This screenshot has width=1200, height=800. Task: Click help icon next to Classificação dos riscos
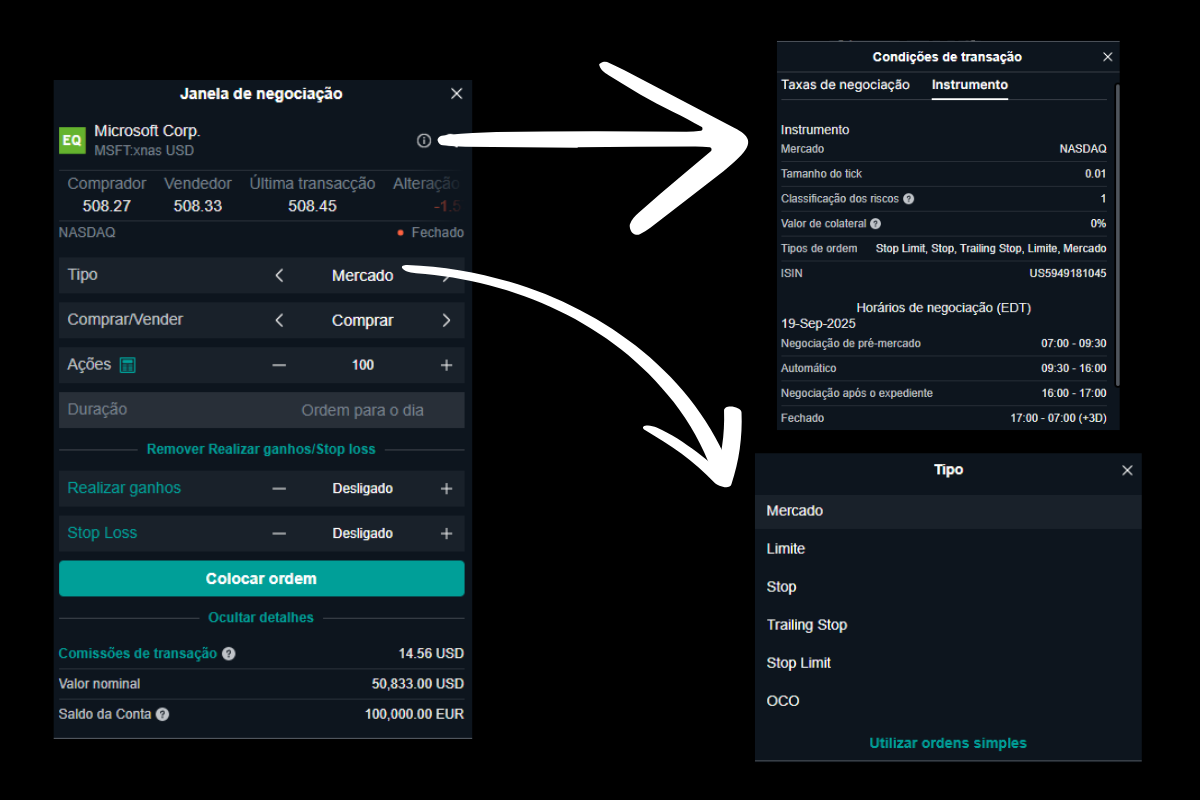point(909,199)
